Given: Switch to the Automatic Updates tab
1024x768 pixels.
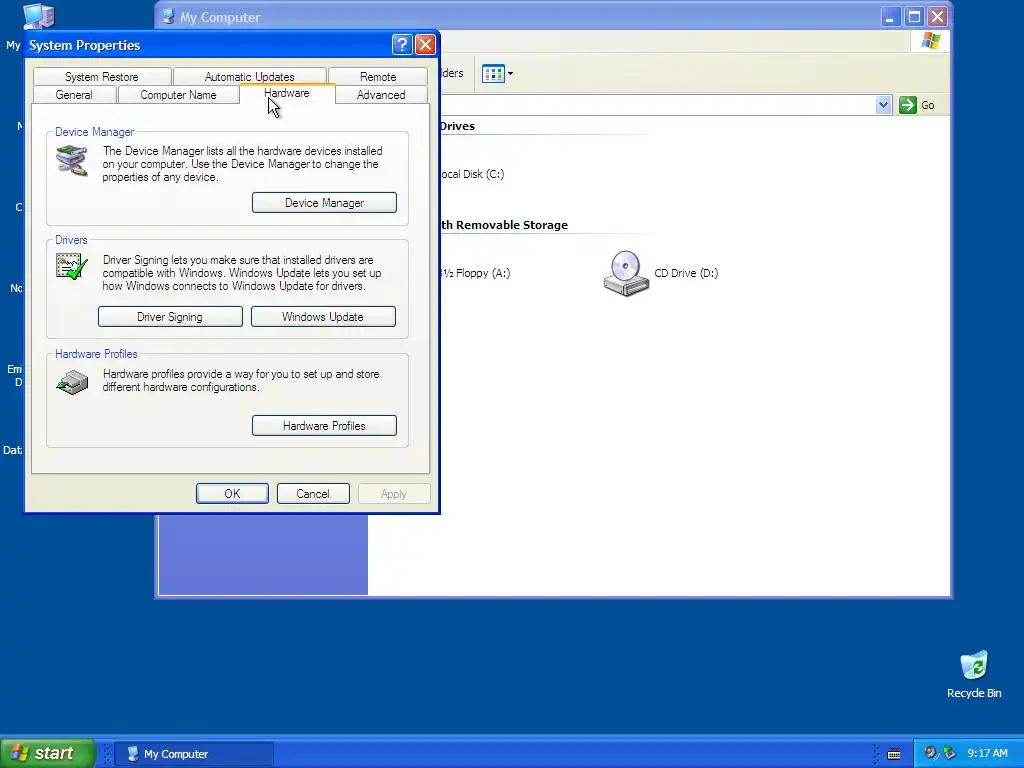Looking at the screenshot, I should click(249, 76).
